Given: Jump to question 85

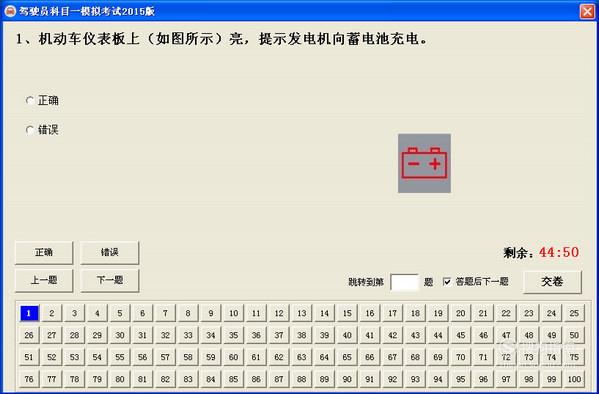Looking at the screenshot, I should (x=233, y=379).
